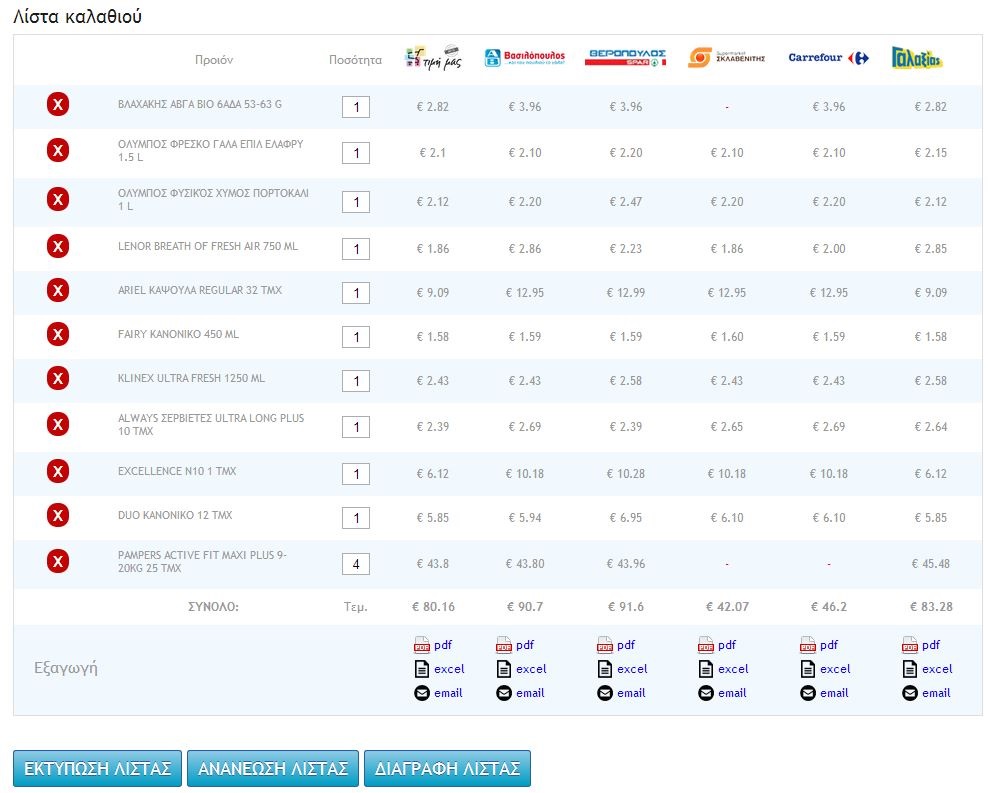Viewport: 988px width, 793px height.
Task: Remove FAIRY ΚΑΝΟΝΙΚΟ 450 ML from list
Action: [x=58, y=334]
